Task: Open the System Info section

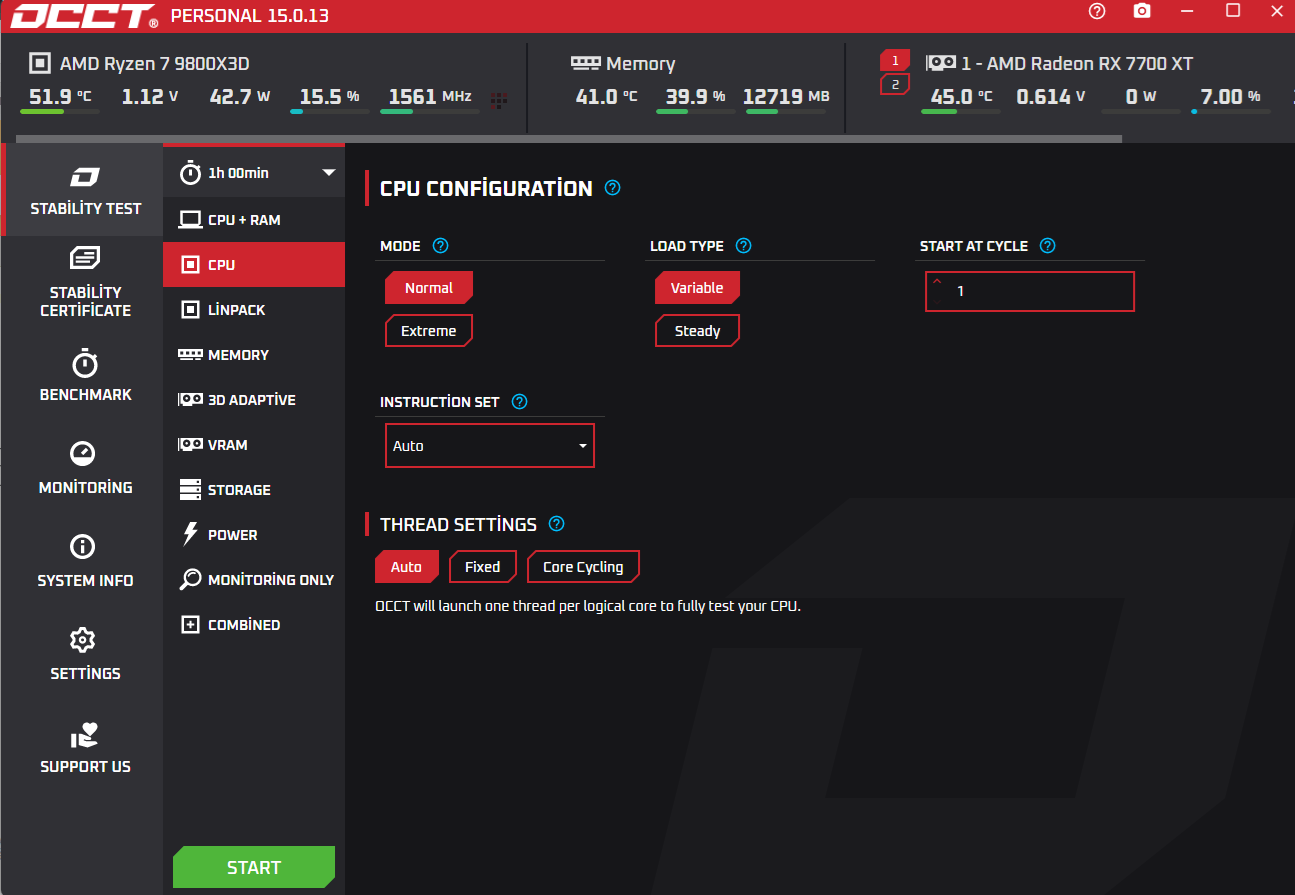Action: [x=85, y=562]
